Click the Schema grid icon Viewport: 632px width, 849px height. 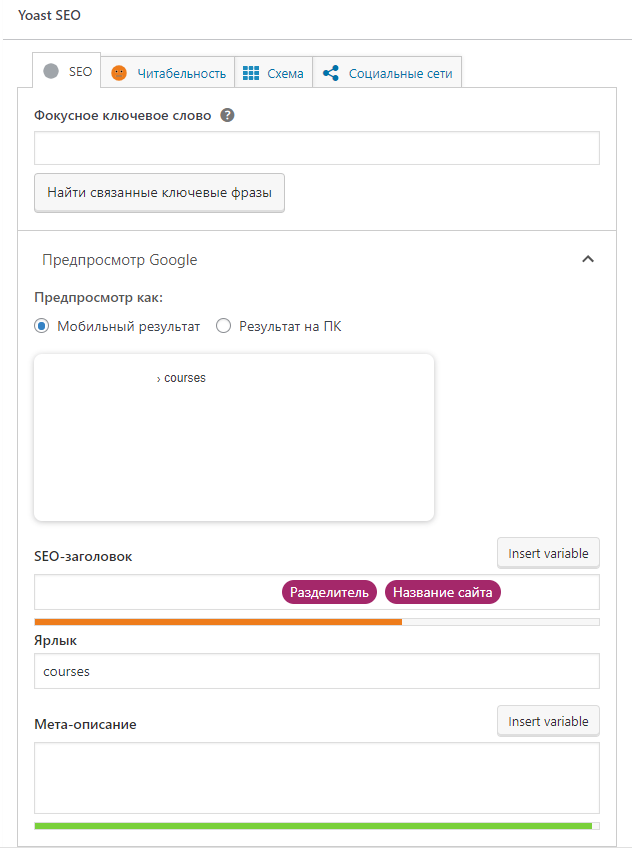point(252,73)
